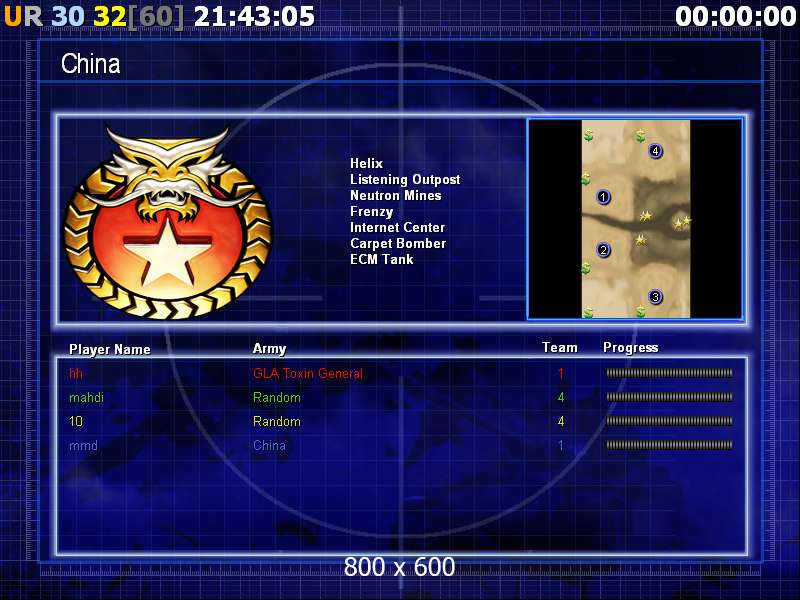Image resolution: width=800 pixels, height=600 pixels.
Task: Click Listening Outpost in unit list
Action: (405, 180)
